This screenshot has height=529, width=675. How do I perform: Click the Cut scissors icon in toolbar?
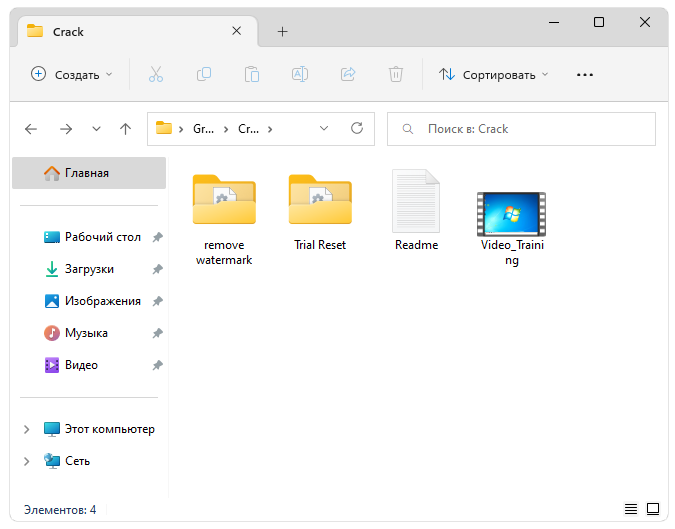tap(155, 74)
